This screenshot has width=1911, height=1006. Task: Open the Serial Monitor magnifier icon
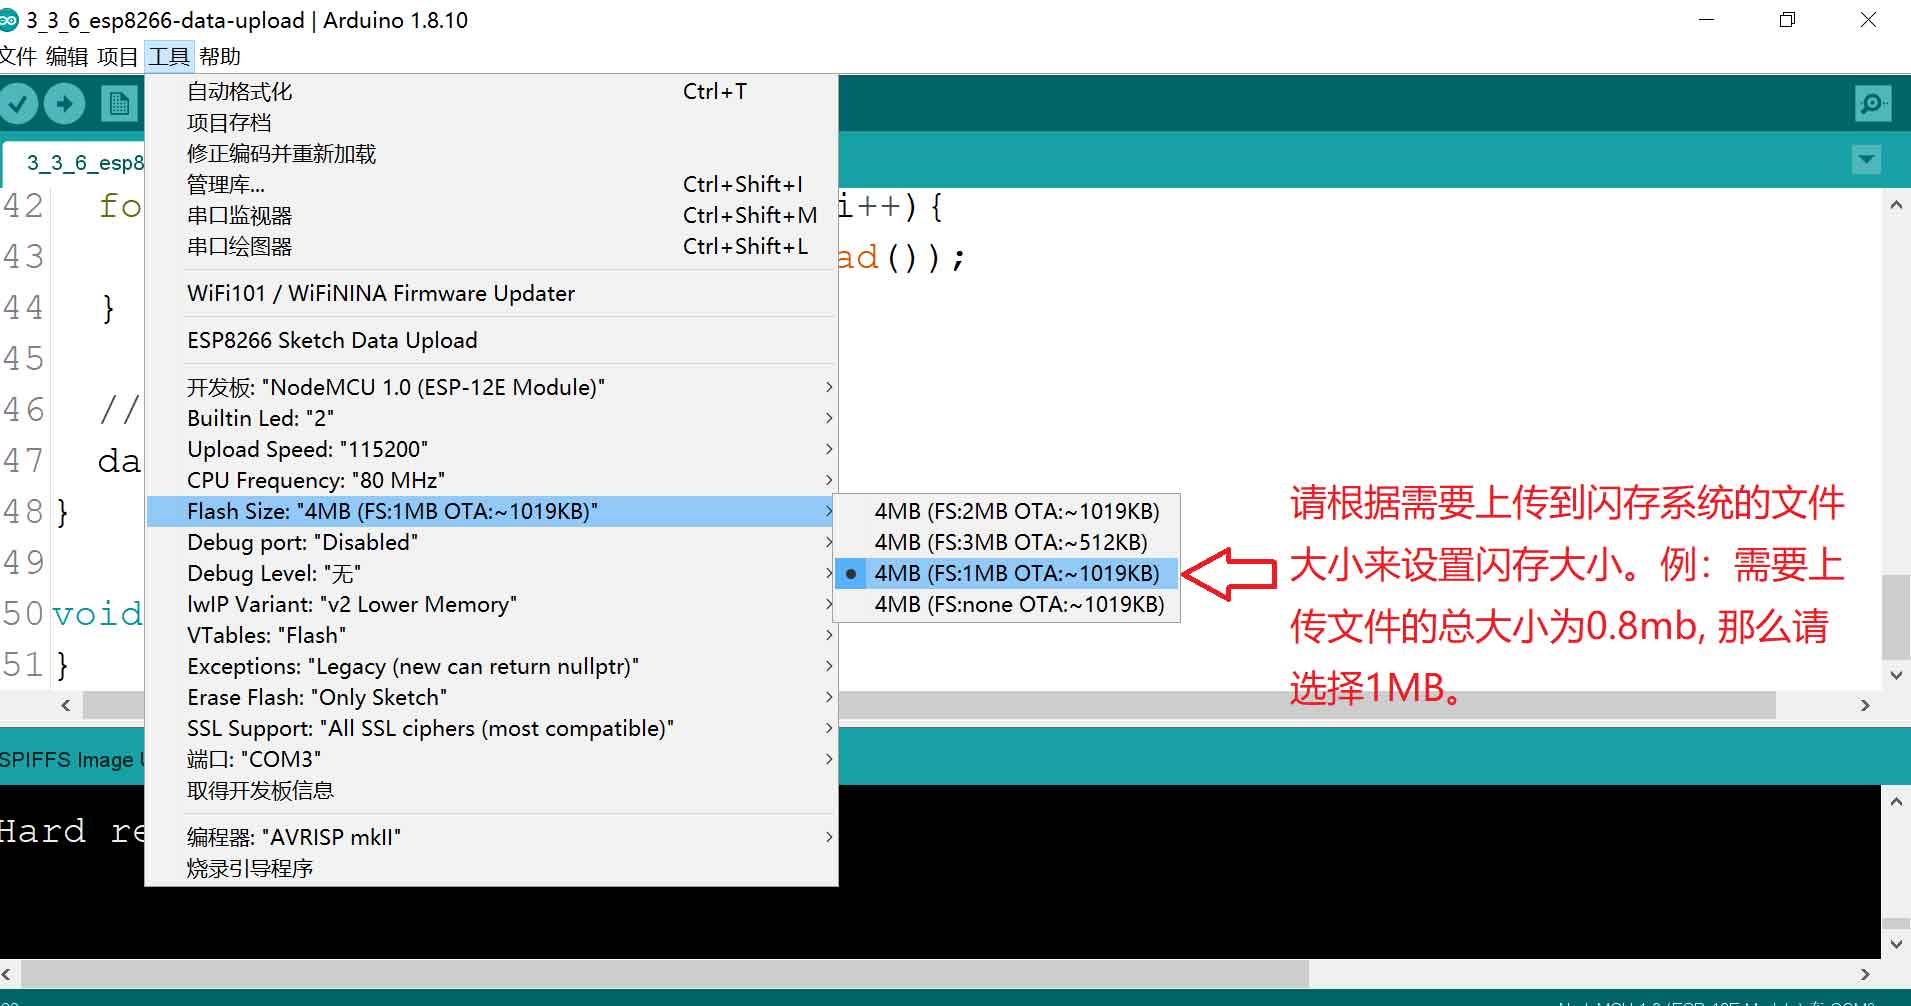pos(1871,103)
